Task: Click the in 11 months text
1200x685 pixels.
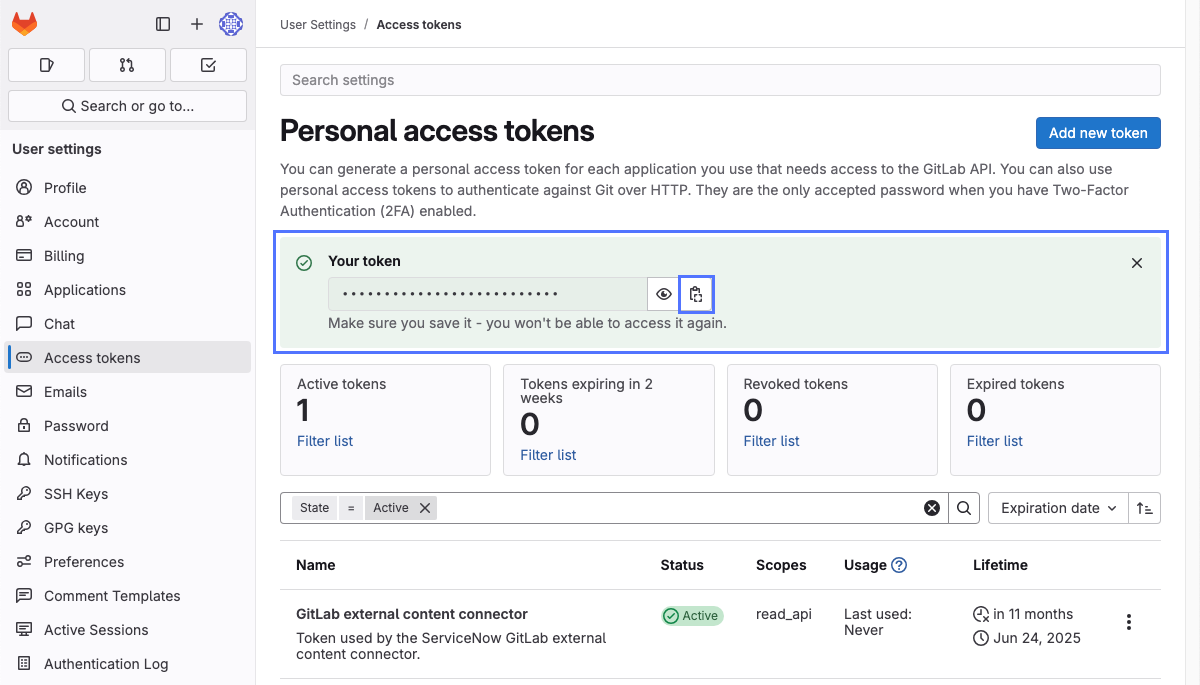Action: click(x=1033, y=614)
